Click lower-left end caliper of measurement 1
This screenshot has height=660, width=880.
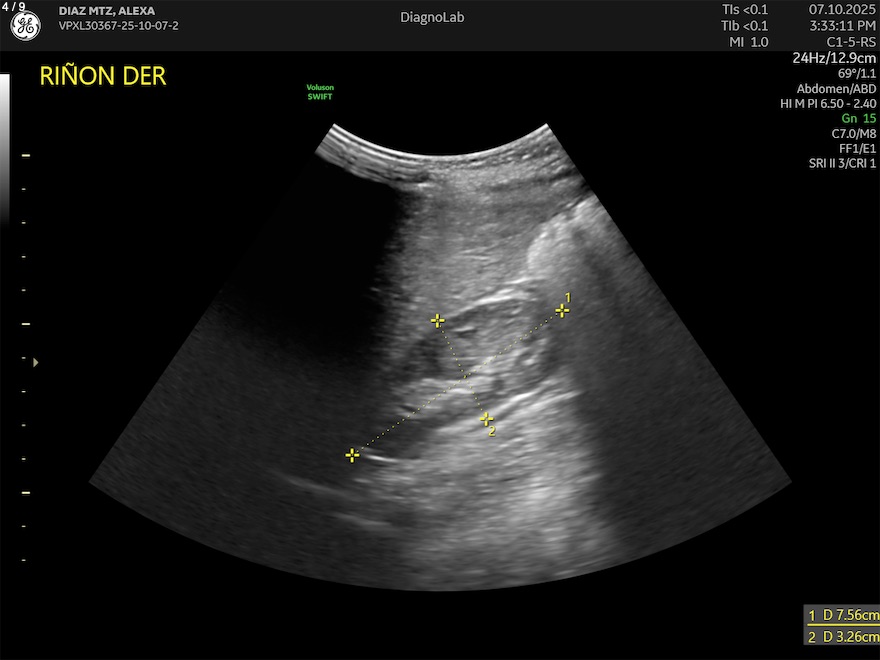tap(352, 455)
